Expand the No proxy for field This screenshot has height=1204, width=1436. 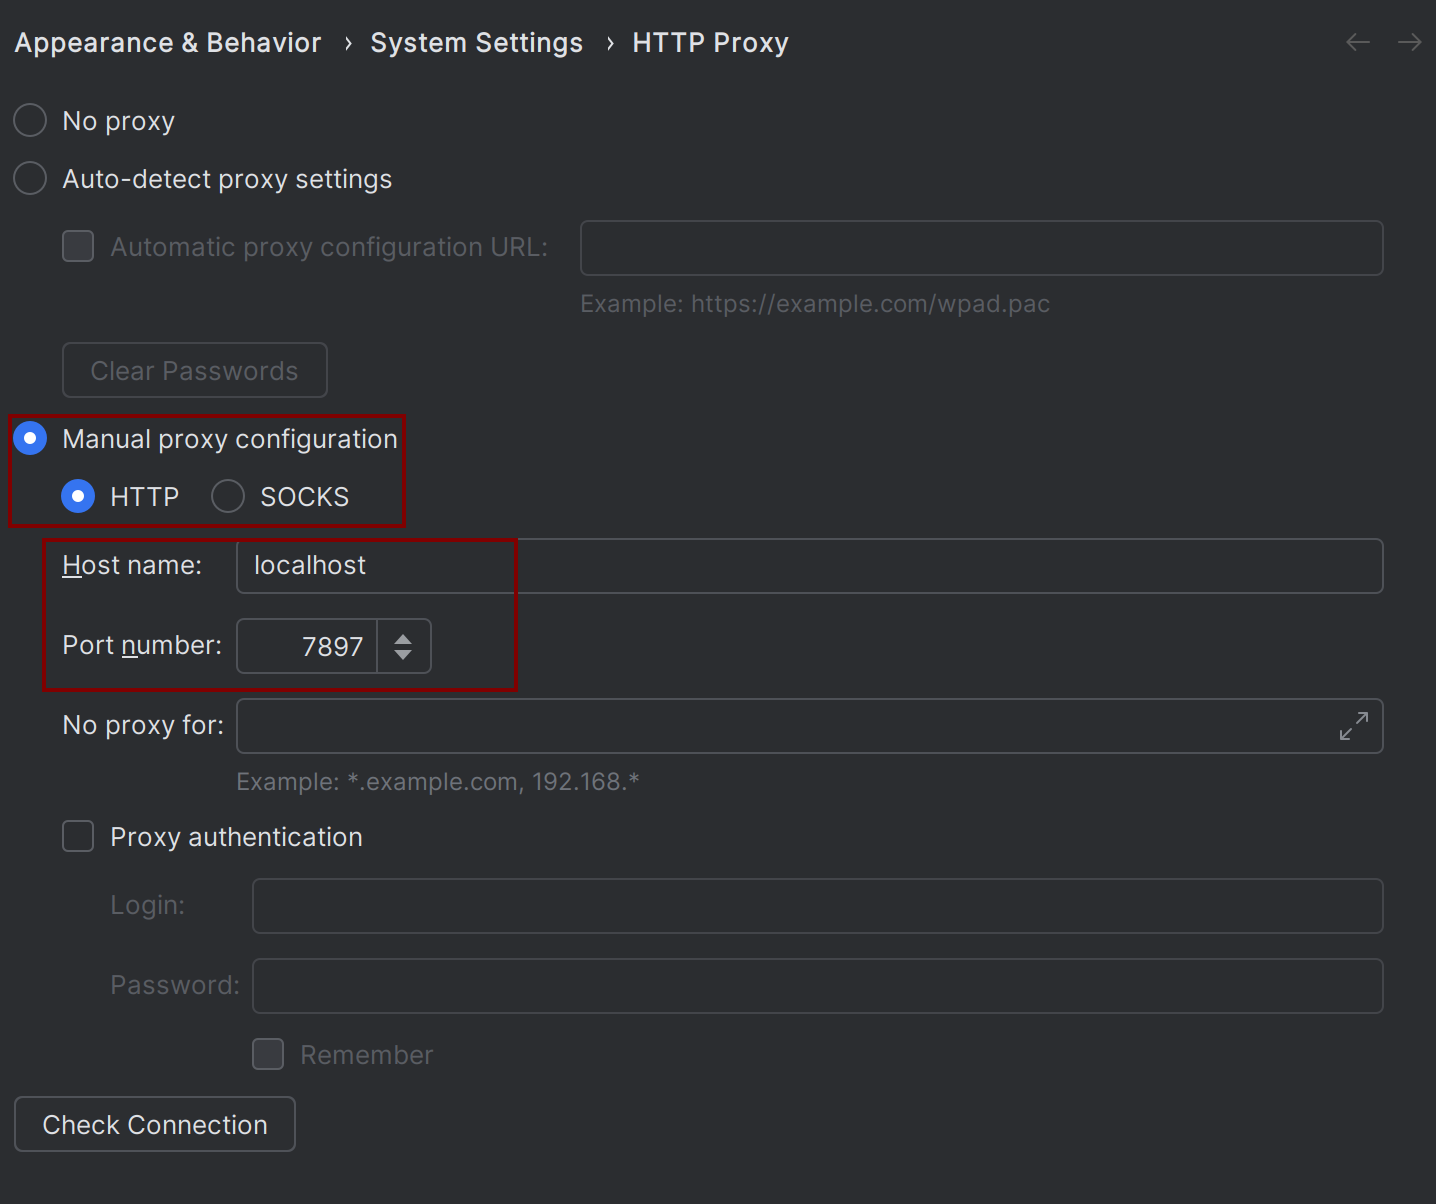point(1354,726)
